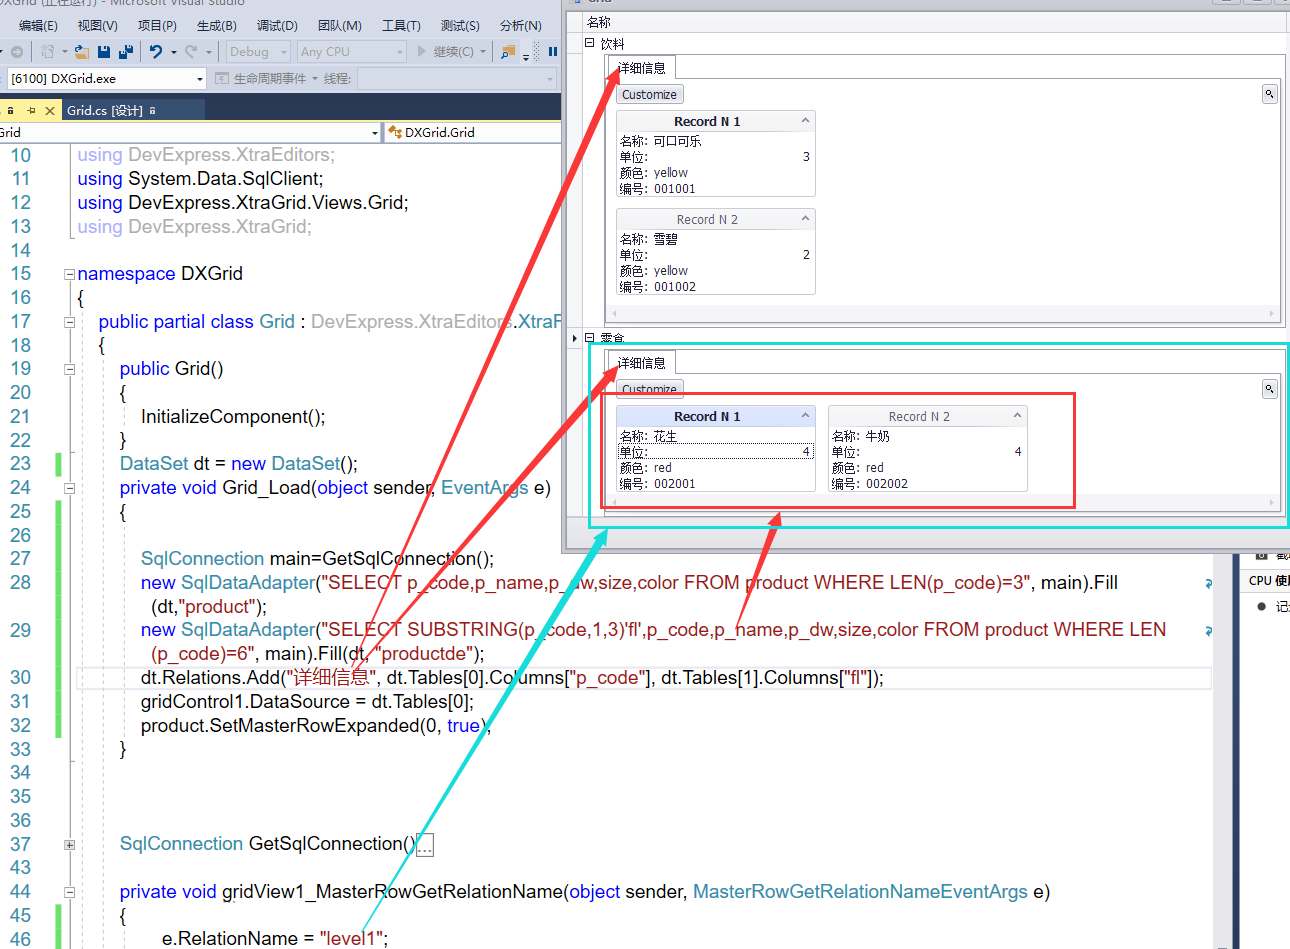Click the Undo icon
The height and width of the screenshot is (949, 1290).
pos(155,52)
